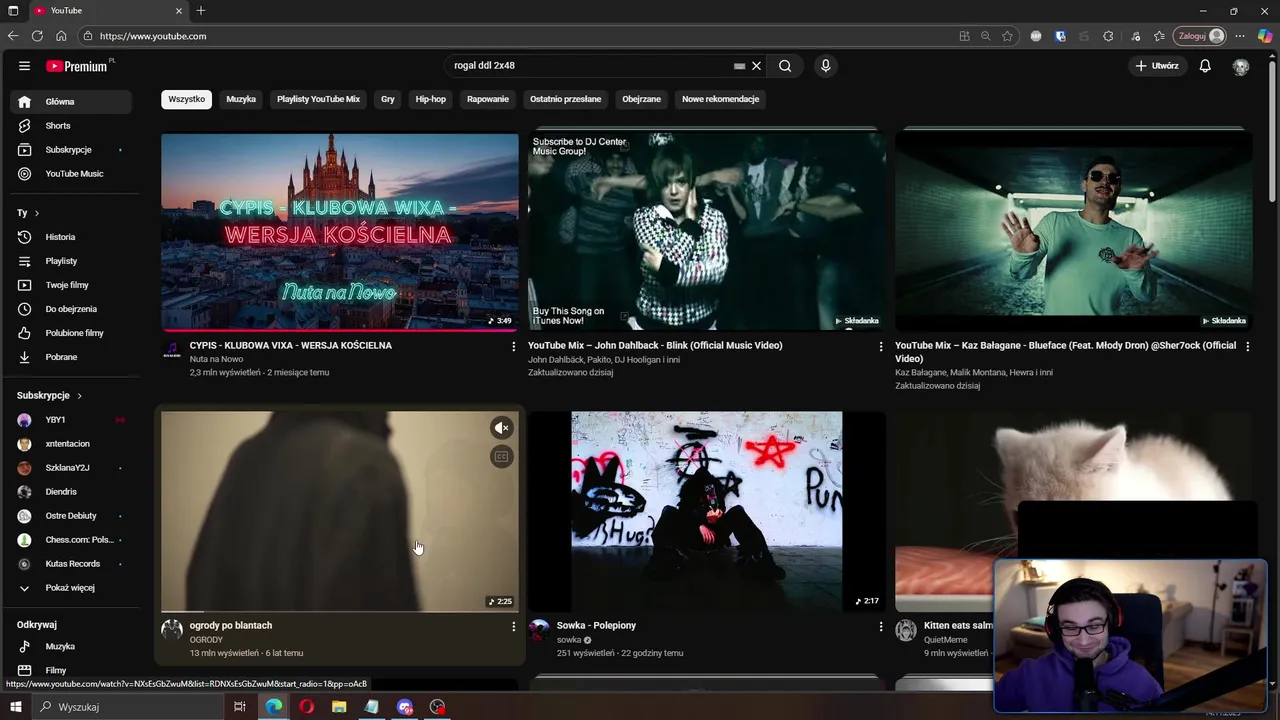Select the Gry filter chip

[388, 99]
